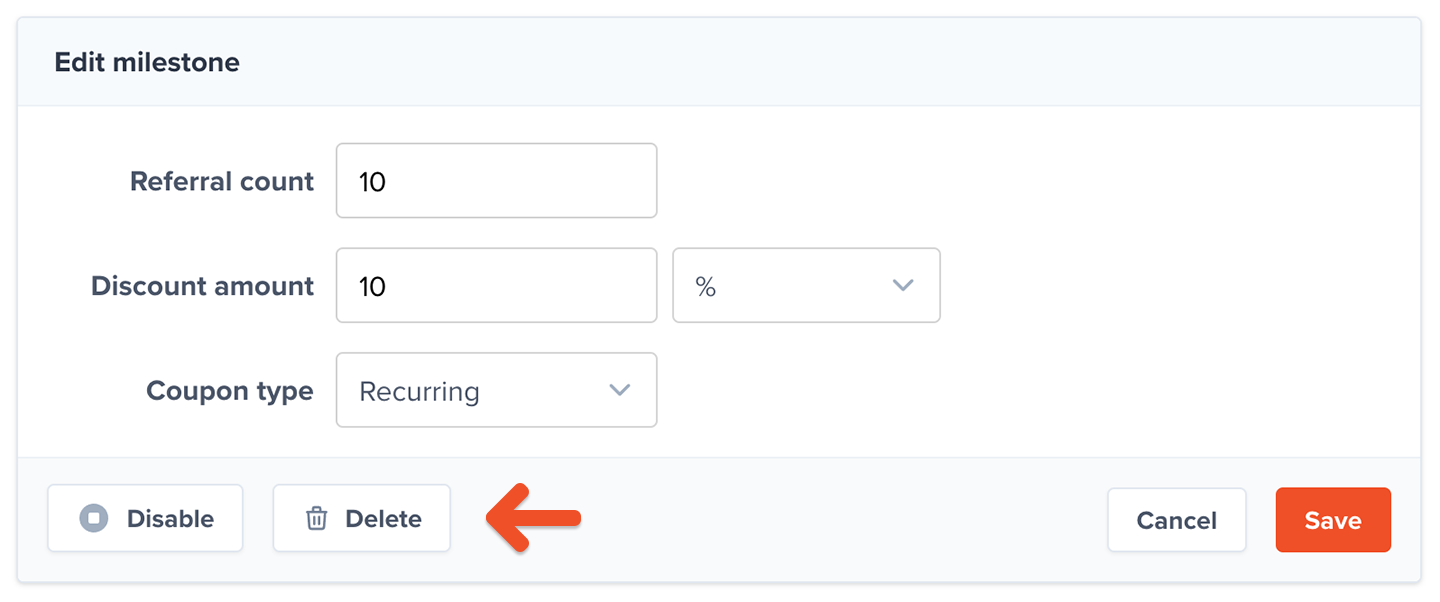The height and width of the screenshot is (602, 1440).
Task: Click the red arrow pointing at Delete
Action: click(x=533, y=518)
